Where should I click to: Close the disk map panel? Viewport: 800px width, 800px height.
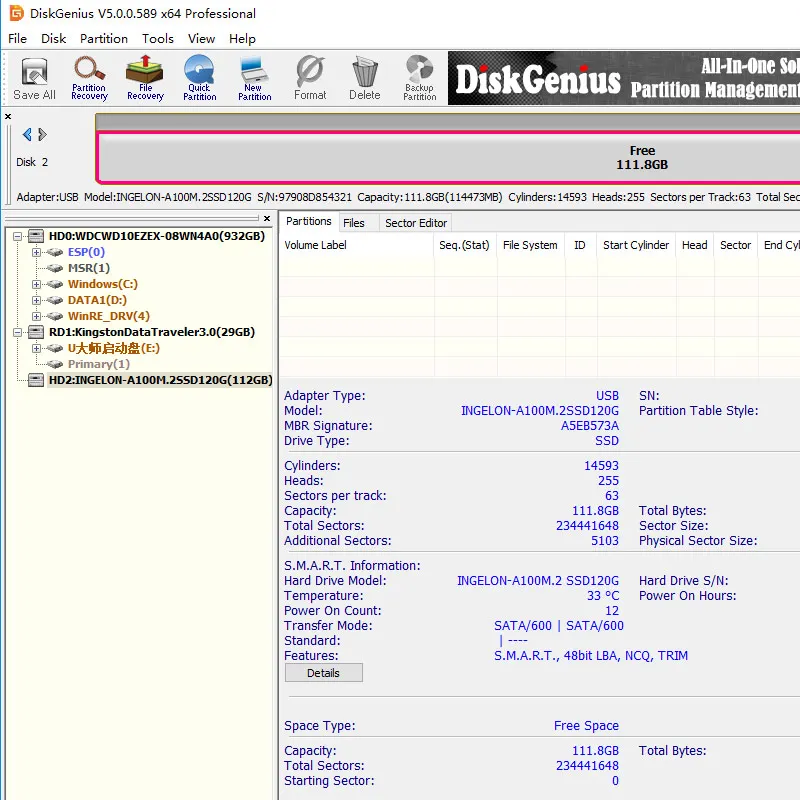click(8, 117)
